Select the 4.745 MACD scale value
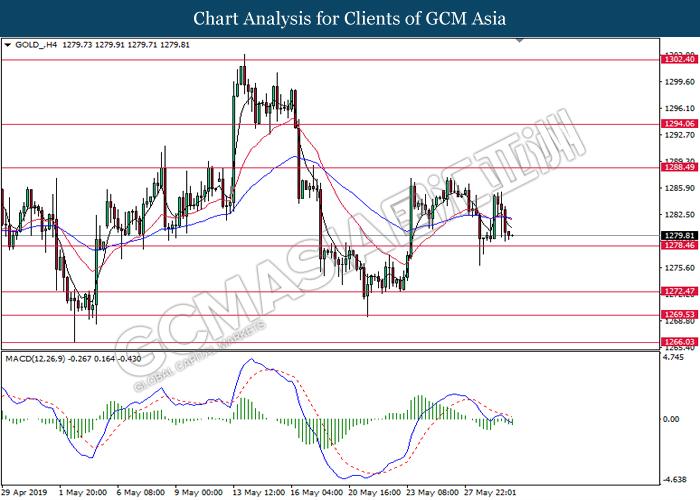Viewport: 700px width, 500px height. click(x=673, y=358)
